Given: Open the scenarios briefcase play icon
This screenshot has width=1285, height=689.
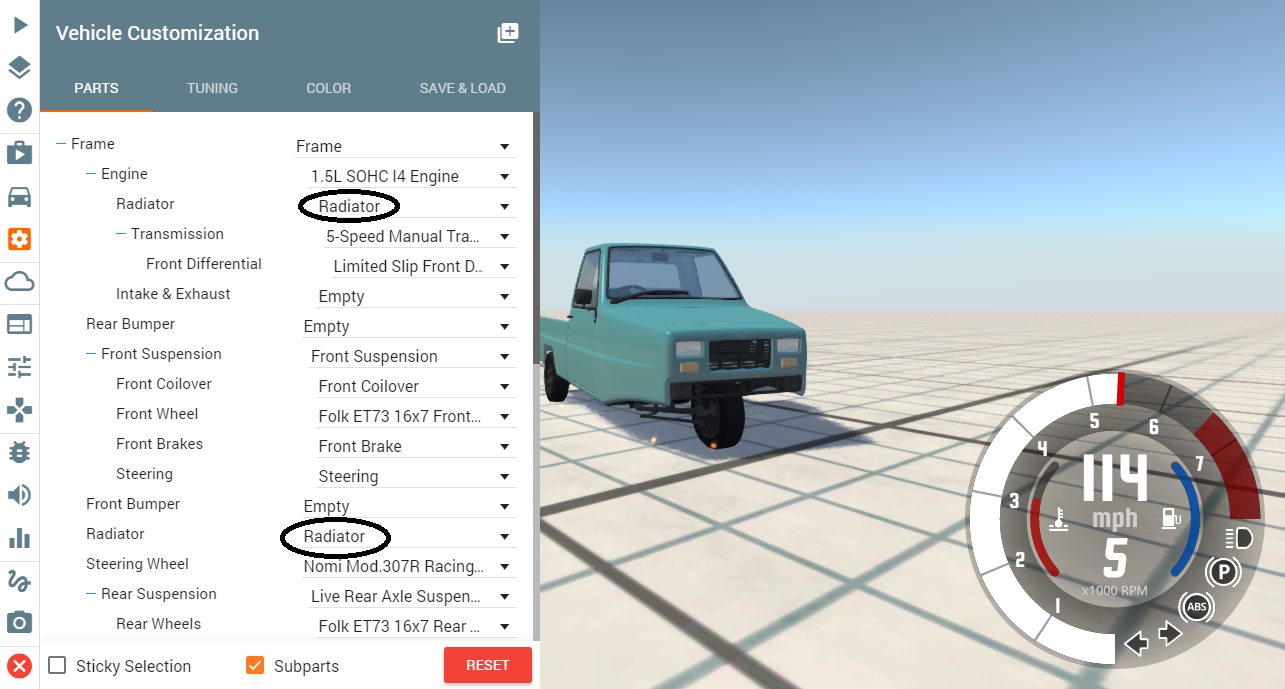Looking at the screenshot, I should 19,153.
